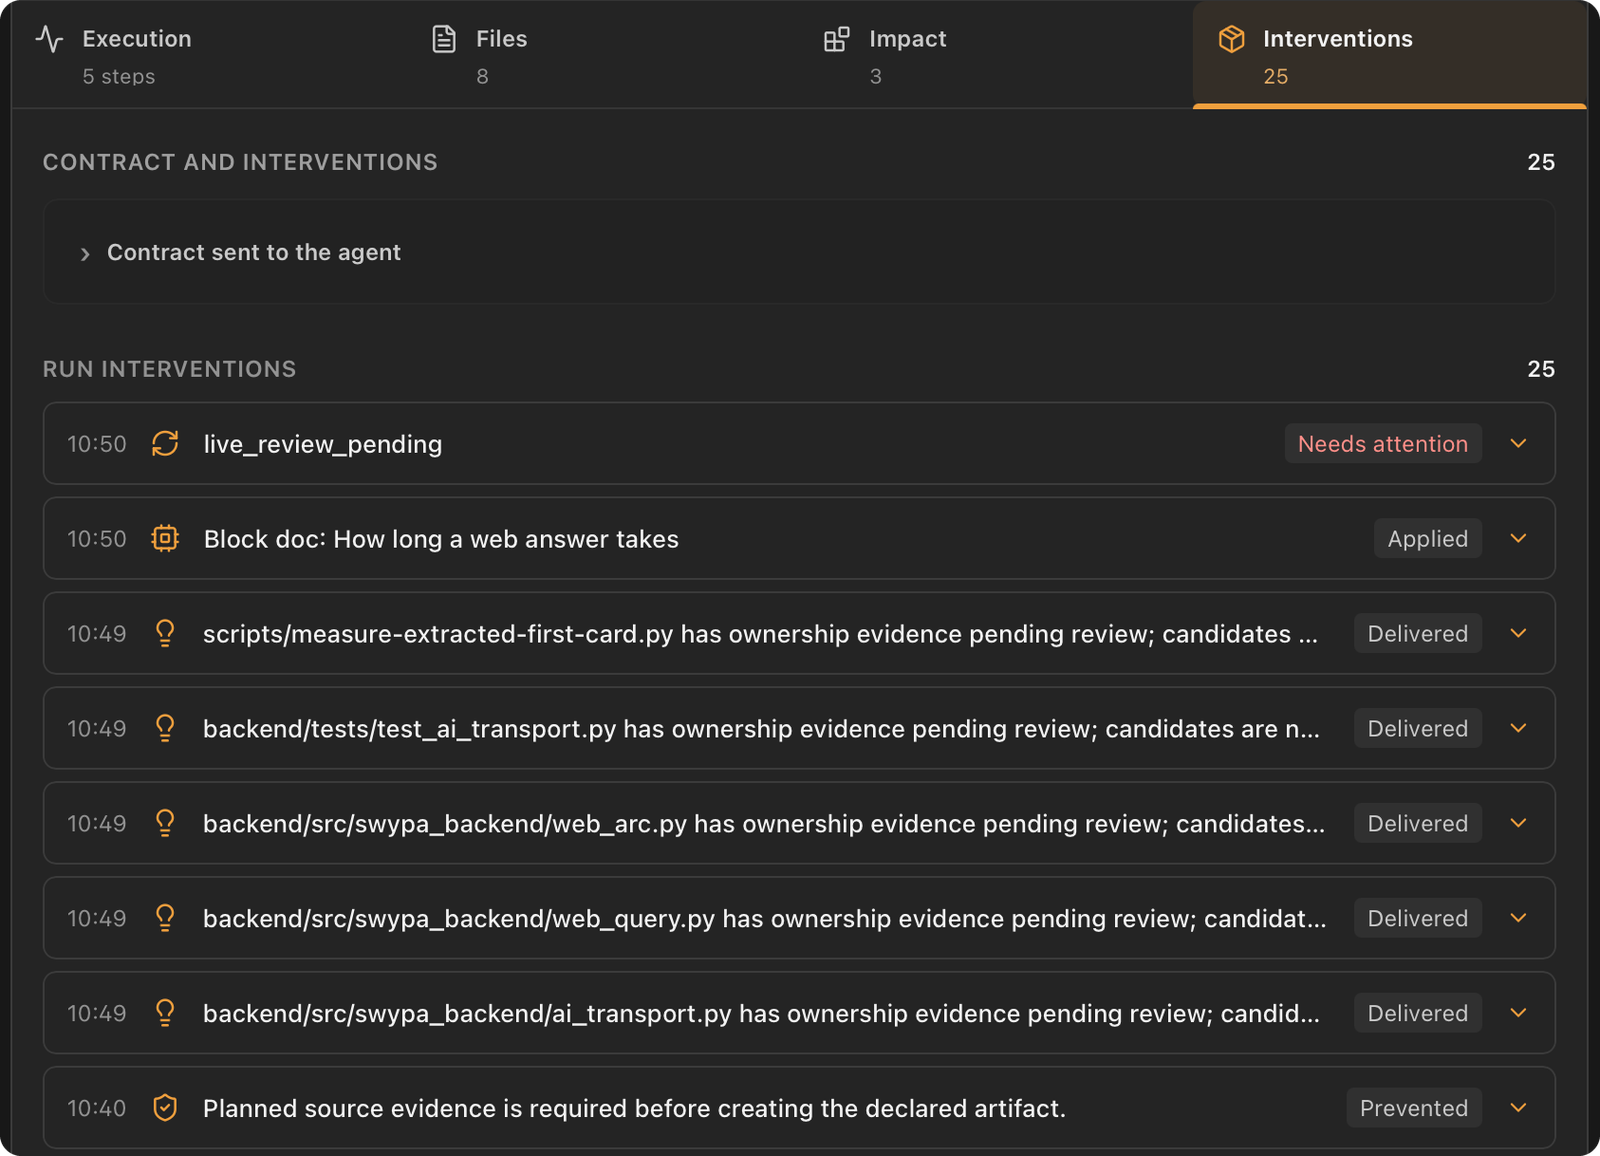Click the CONTRACT AND INTERVENTIONS heading
Screen dimensions: 1600x1156
240,162
